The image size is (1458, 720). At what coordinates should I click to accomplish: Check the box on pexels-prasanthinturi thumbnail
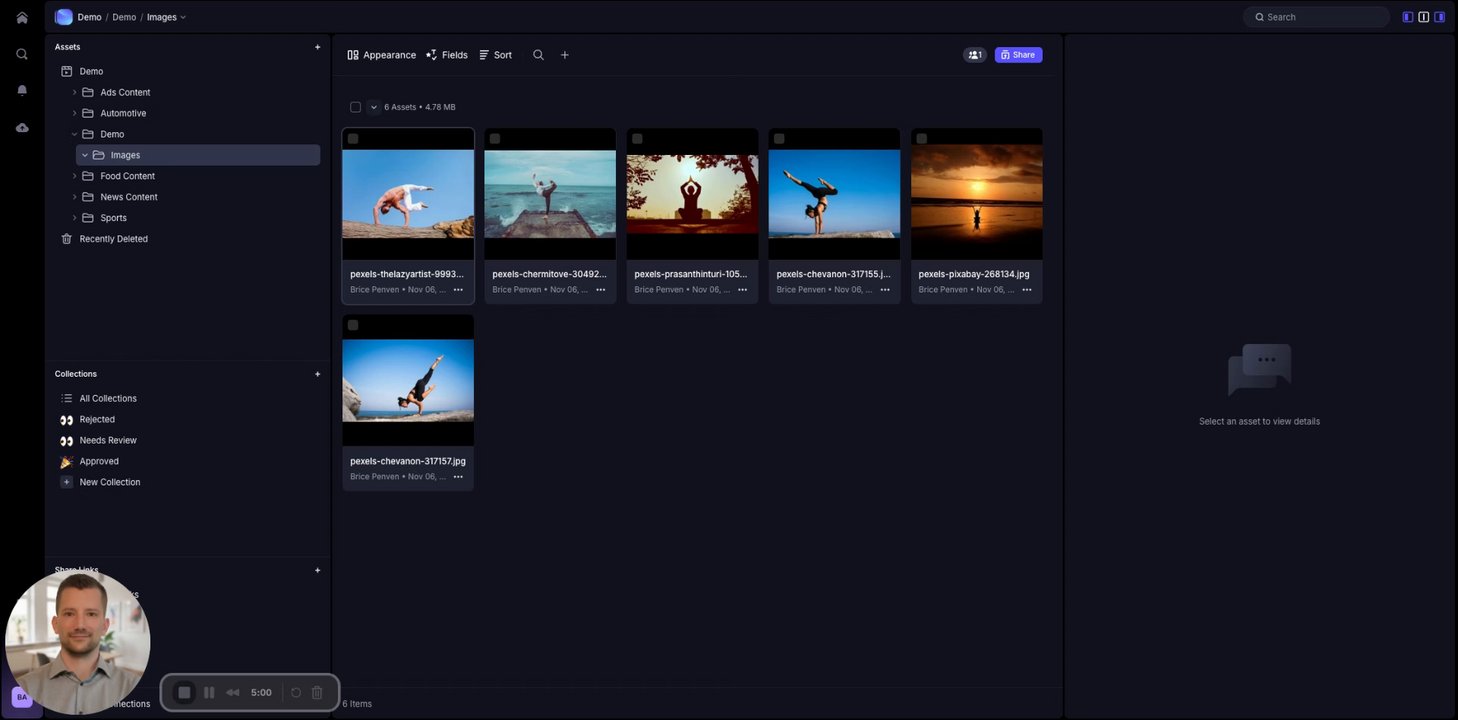[x=637, y=139]
